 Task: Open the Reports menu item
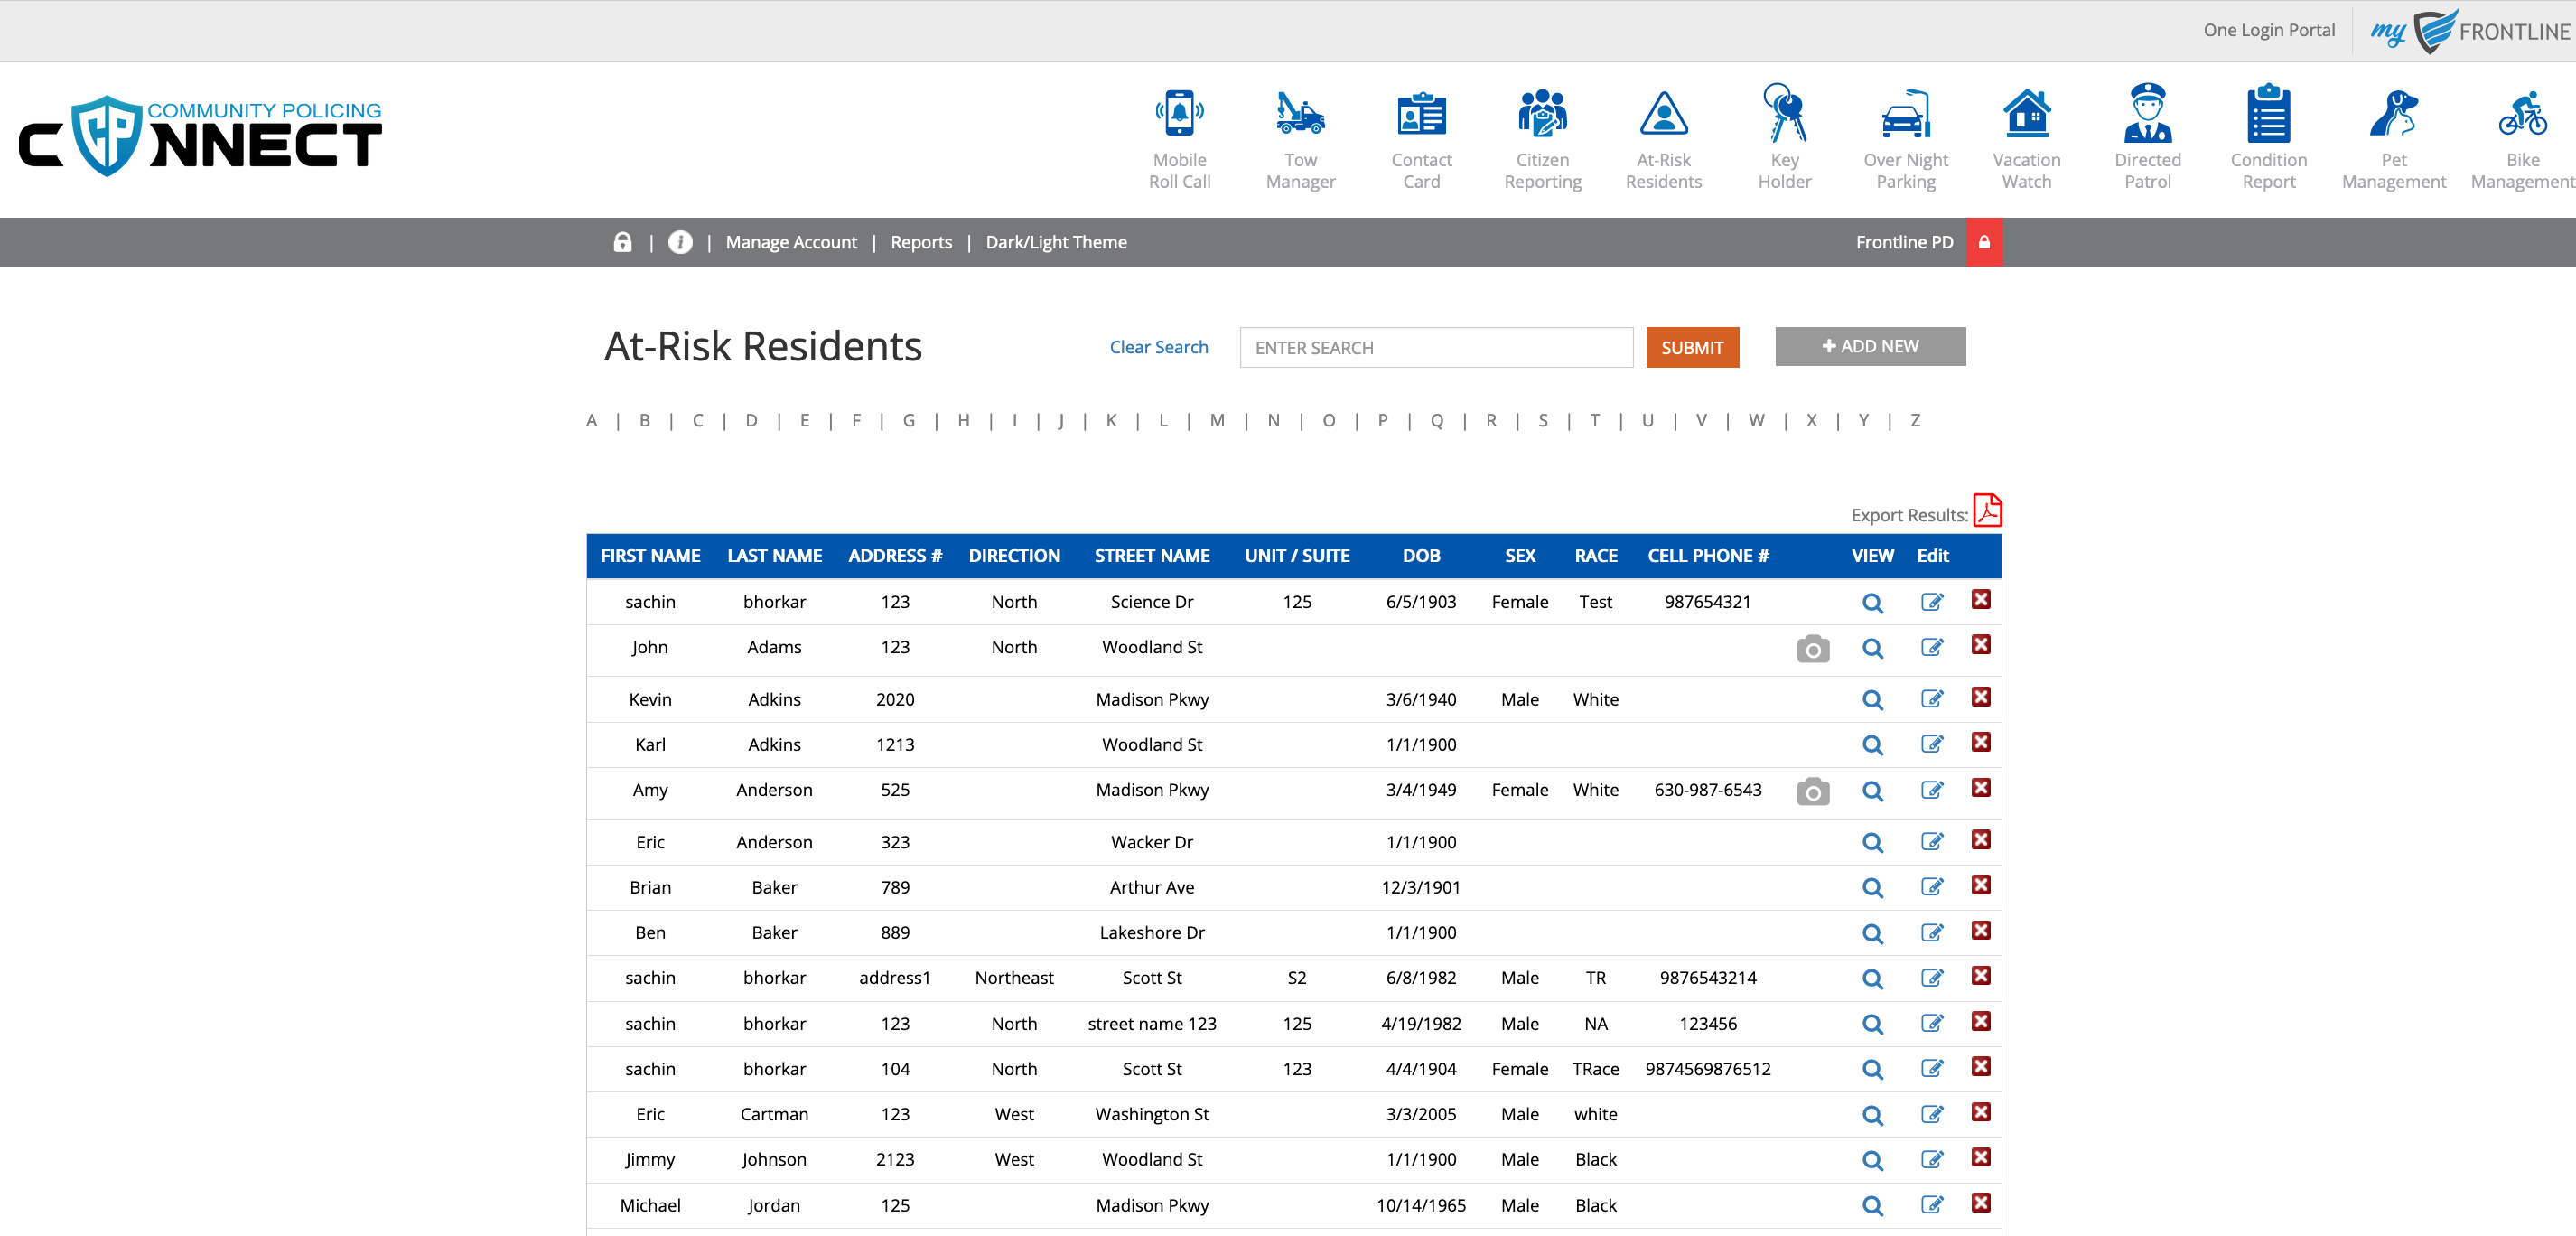920,242
